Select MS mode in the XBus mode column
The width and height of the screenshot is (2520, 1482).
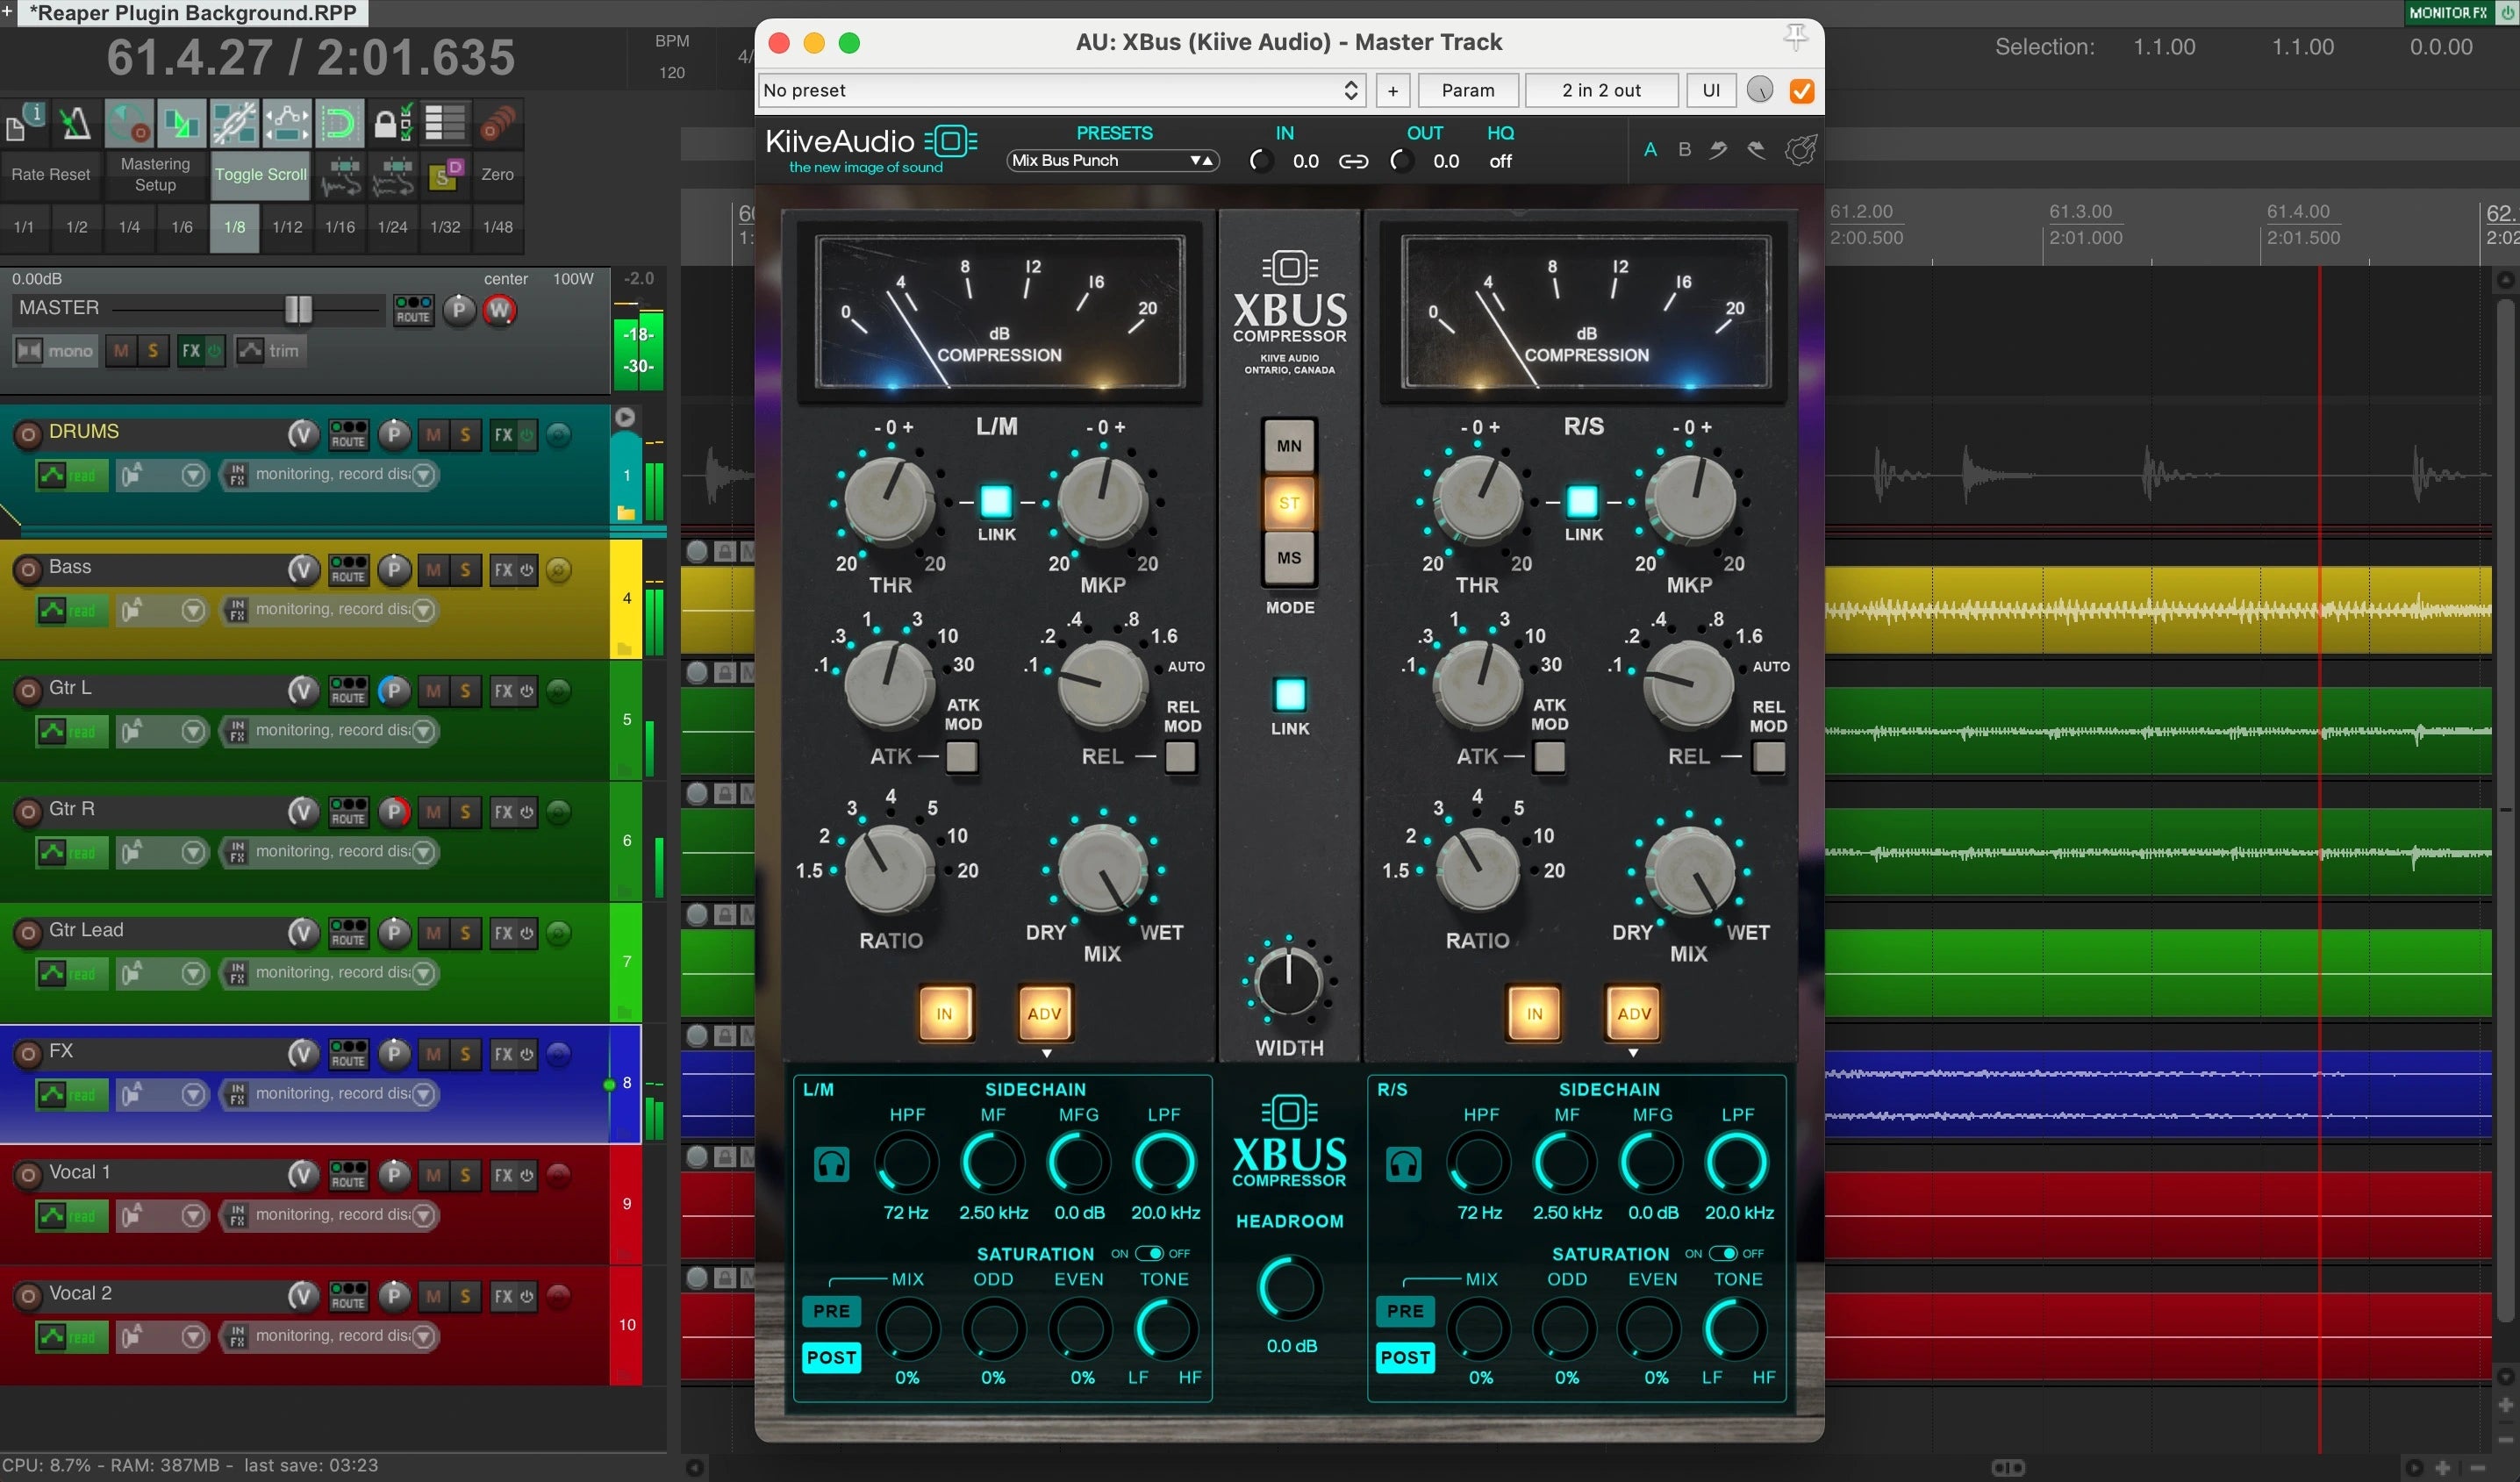click(1288, 557)
